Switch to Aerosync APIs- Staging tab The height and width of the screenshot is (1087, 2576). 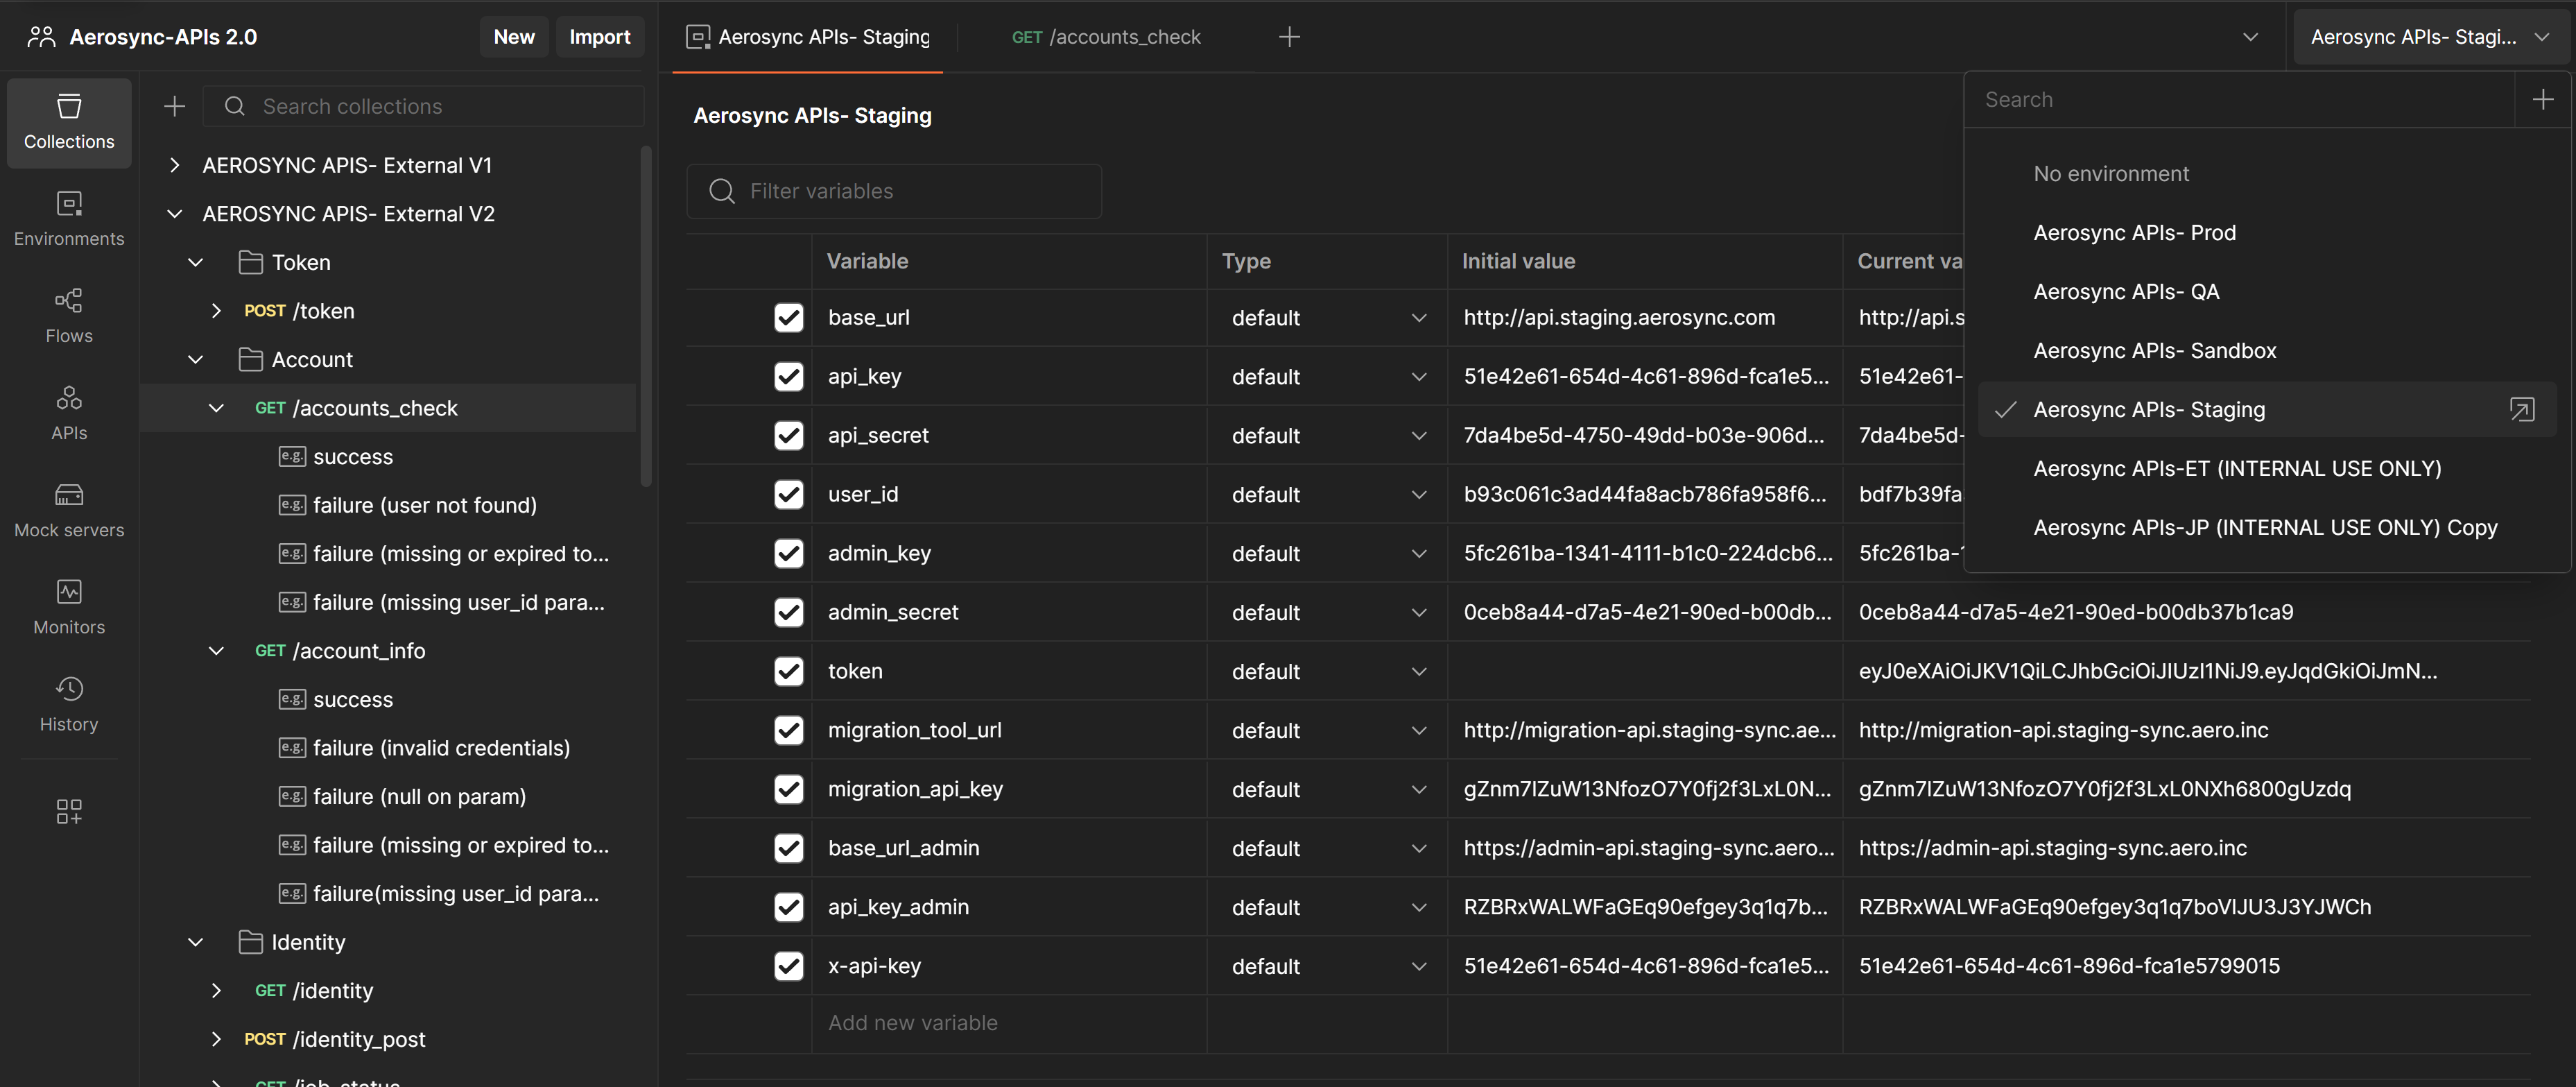point(808,37)
